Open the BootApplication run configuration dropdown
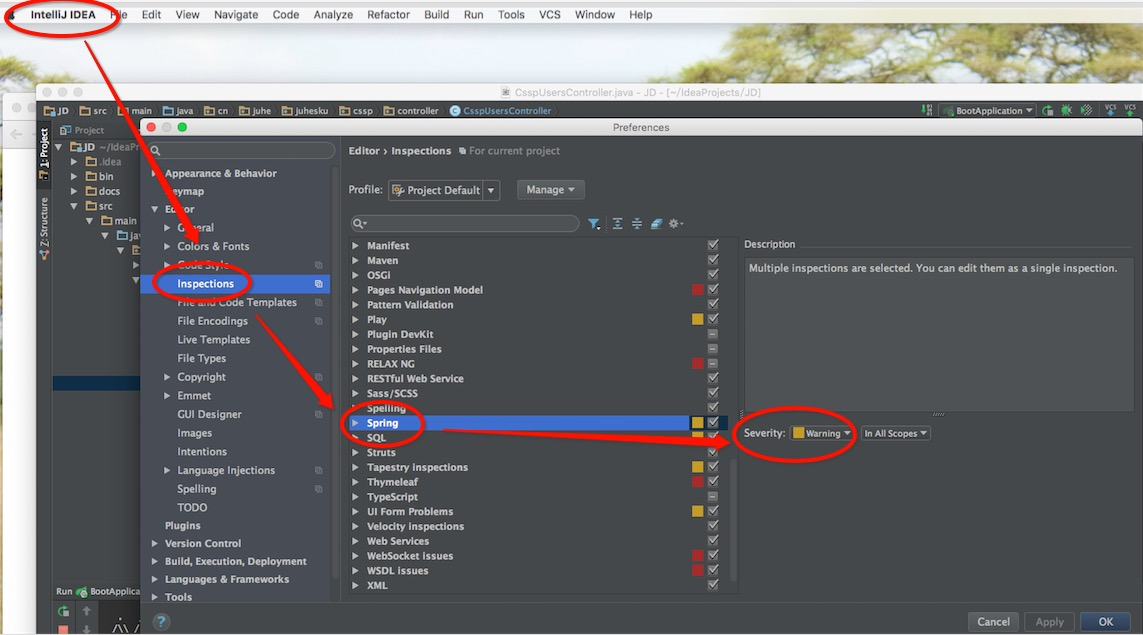The image size is (1143, 635). point(988,111)
